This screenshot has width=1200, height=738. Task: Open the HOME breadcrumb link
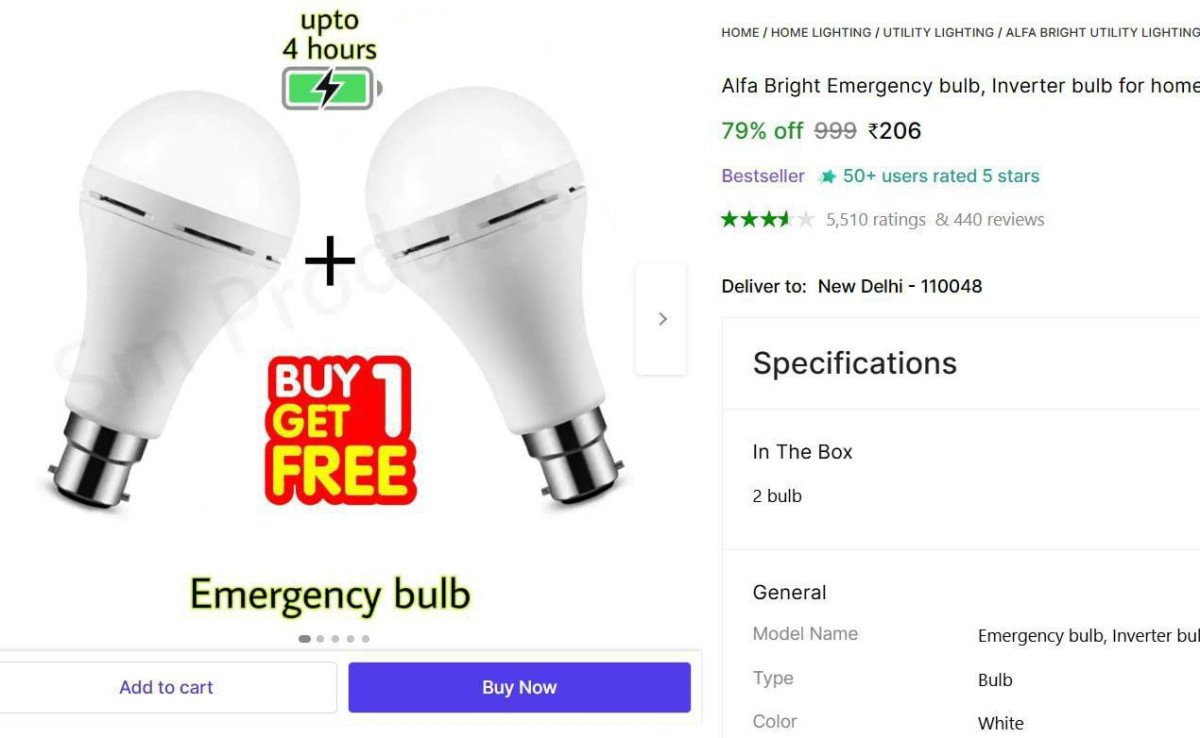[x=740, y=33]
